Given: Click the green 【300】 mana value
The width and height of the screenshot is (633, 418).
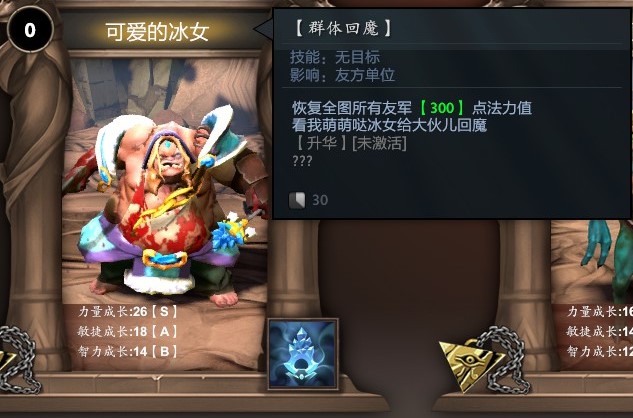Looking at the screenshot, I should click(x=442, y=108).
